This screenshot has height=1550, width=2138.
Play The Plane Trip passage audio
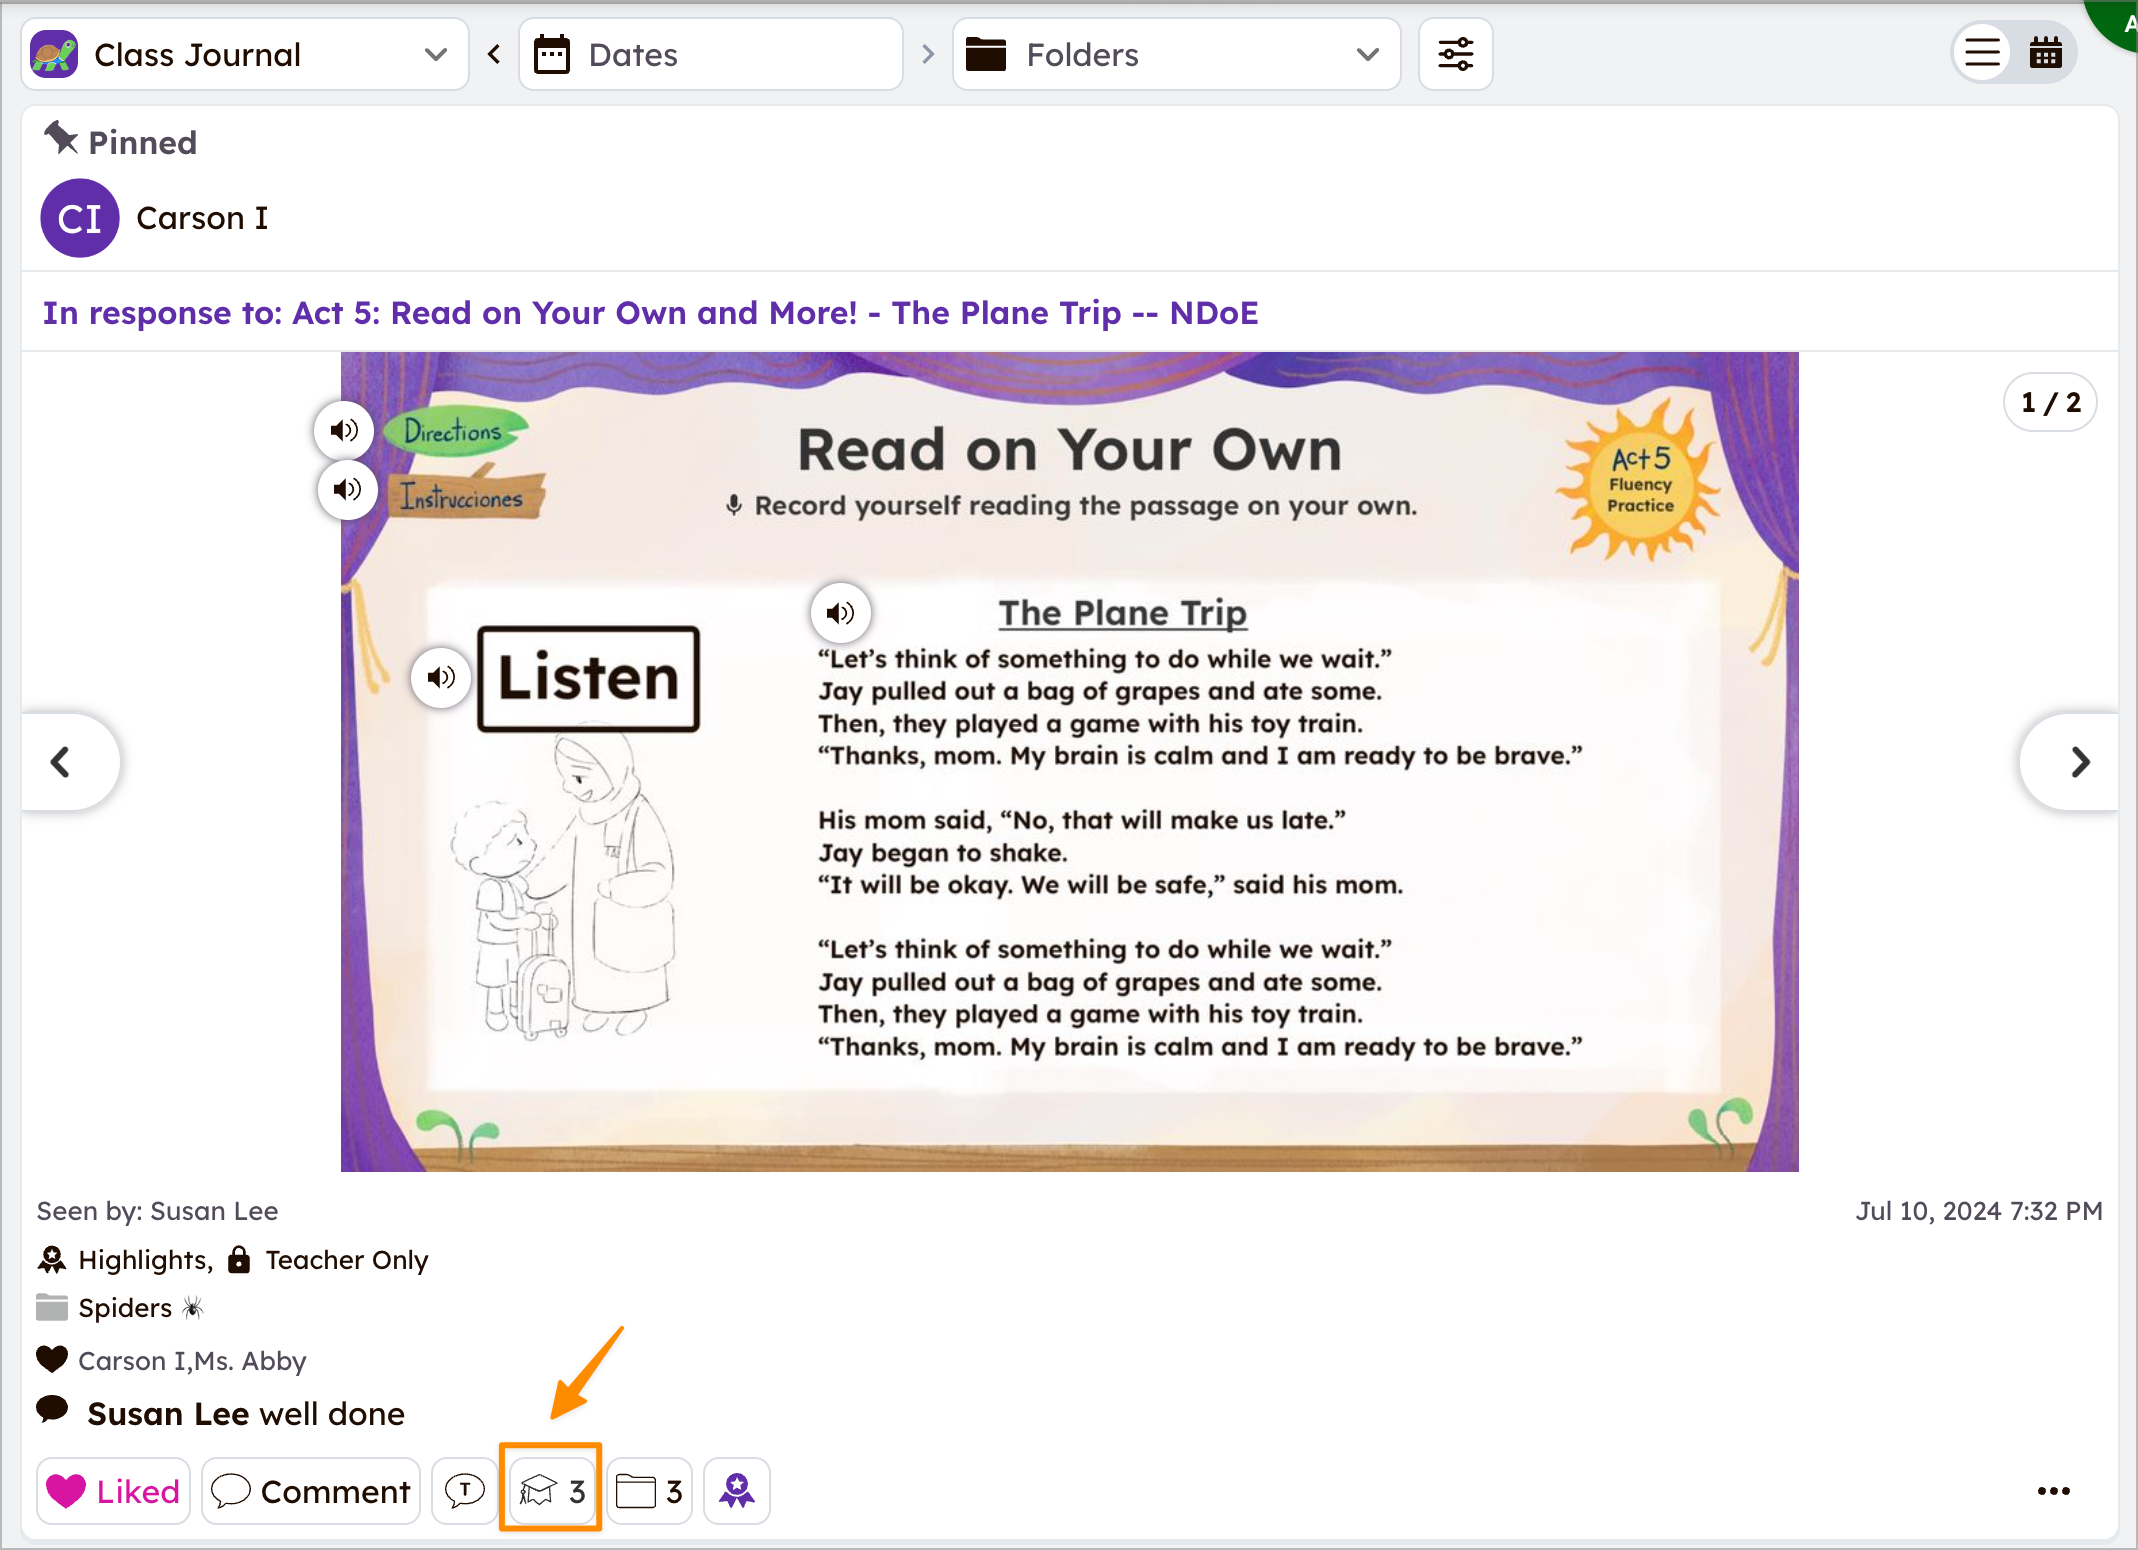point(840,613)
